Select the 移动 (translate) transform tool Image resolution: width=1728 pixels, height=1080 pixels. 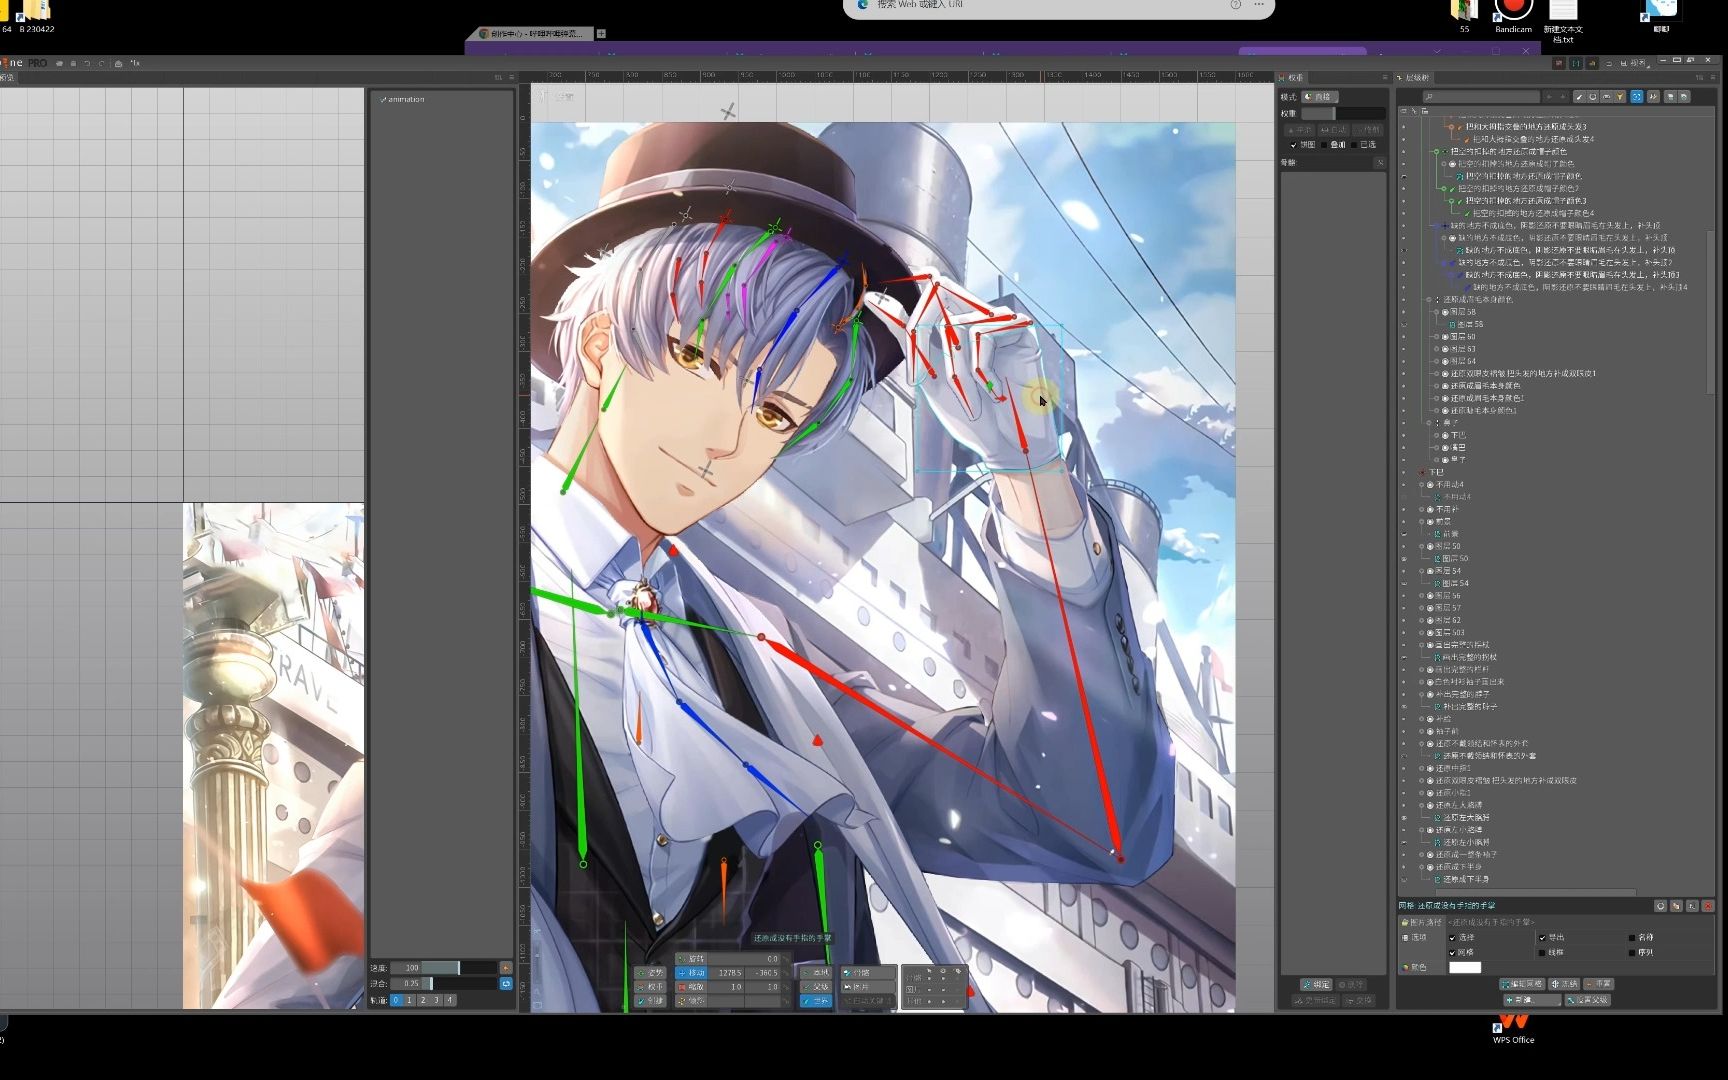[x=691, y=973]
